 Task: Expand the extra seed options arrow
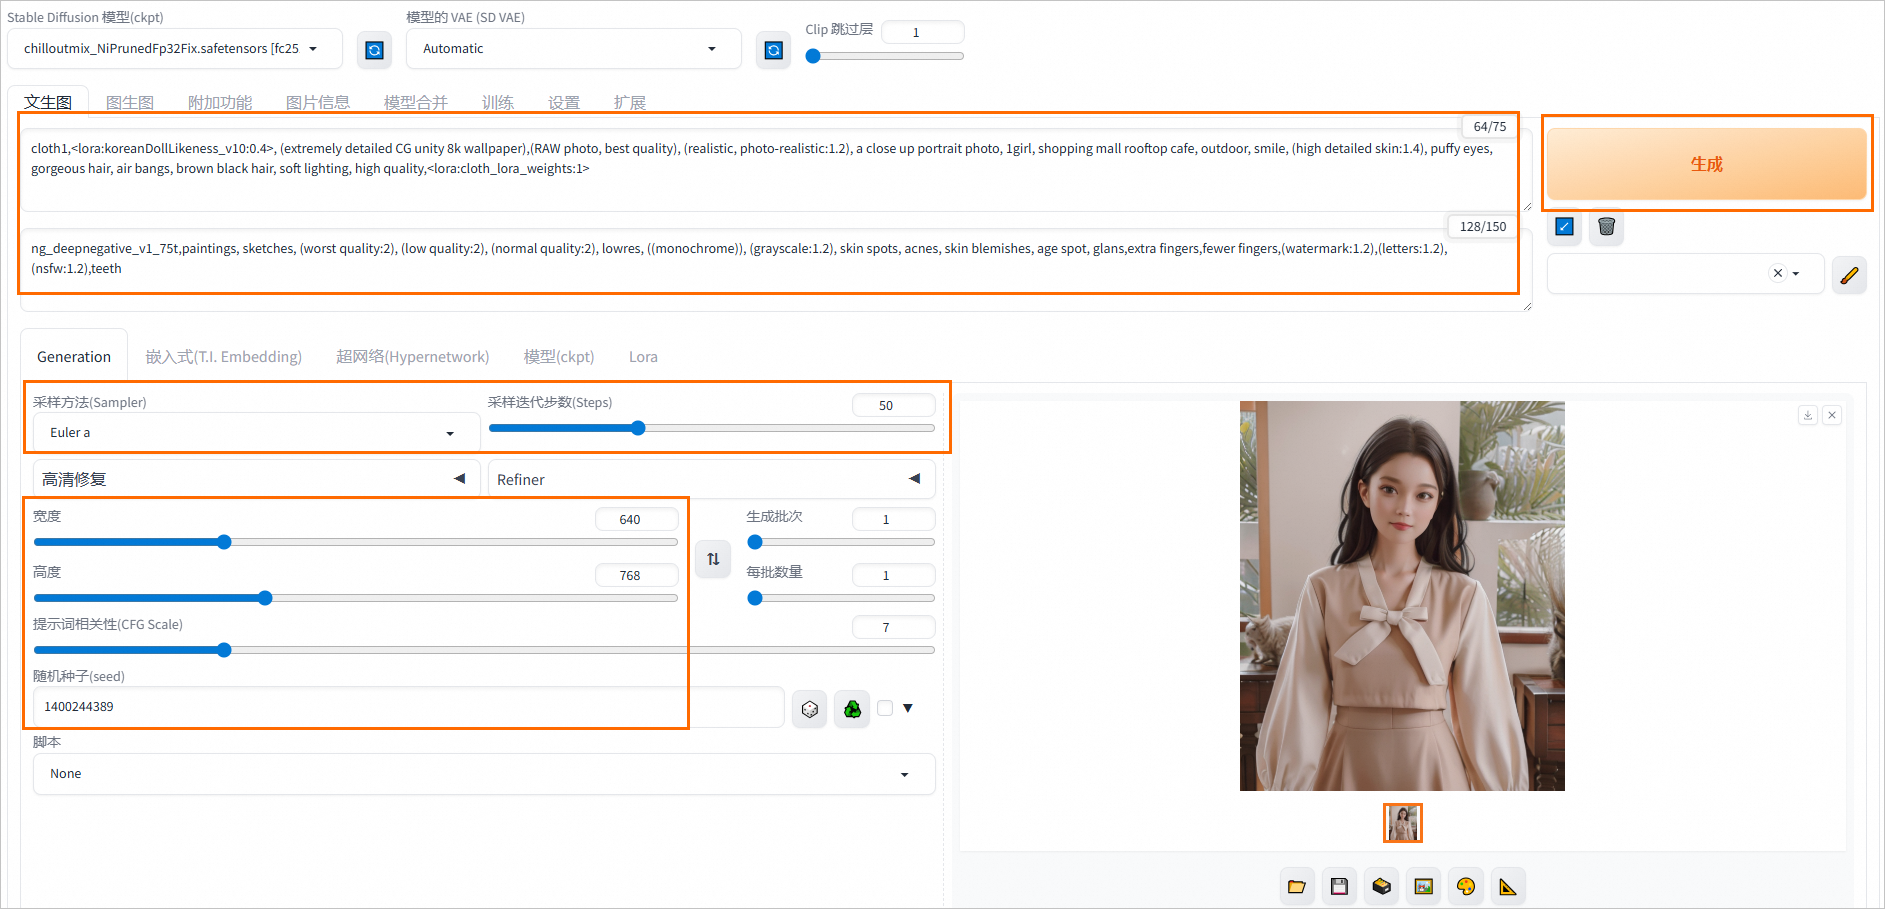pos(908,708)
